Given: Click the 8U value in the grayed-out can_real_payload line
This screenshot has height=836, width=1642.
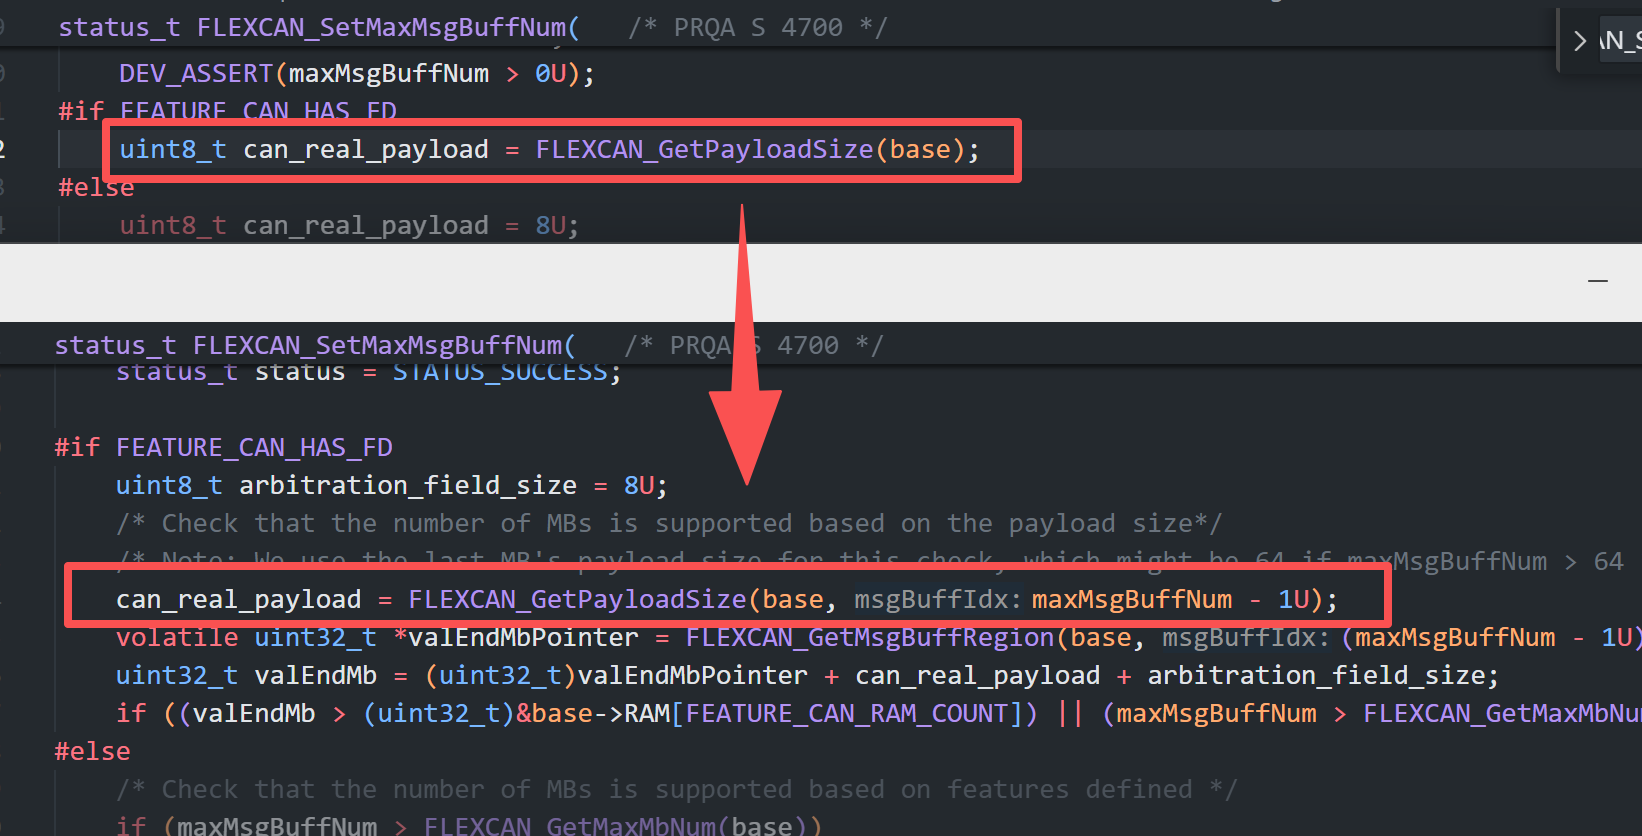Looking at the screenshot, I should coord(551,226).
